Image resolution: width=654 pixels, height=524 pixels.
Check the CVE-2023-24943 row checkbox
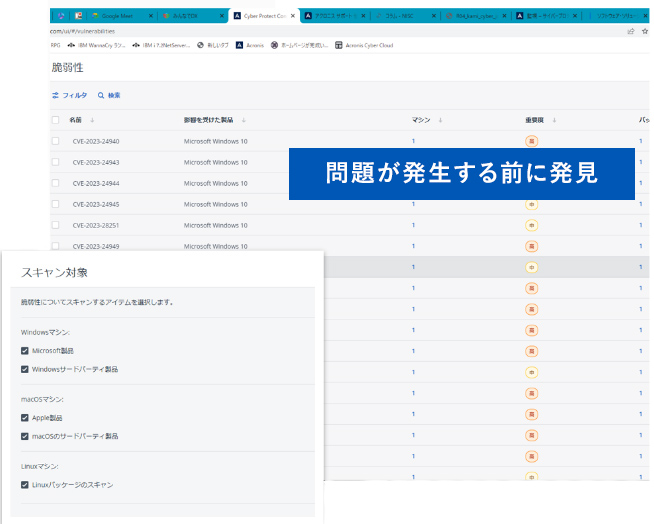click(55, 162)
